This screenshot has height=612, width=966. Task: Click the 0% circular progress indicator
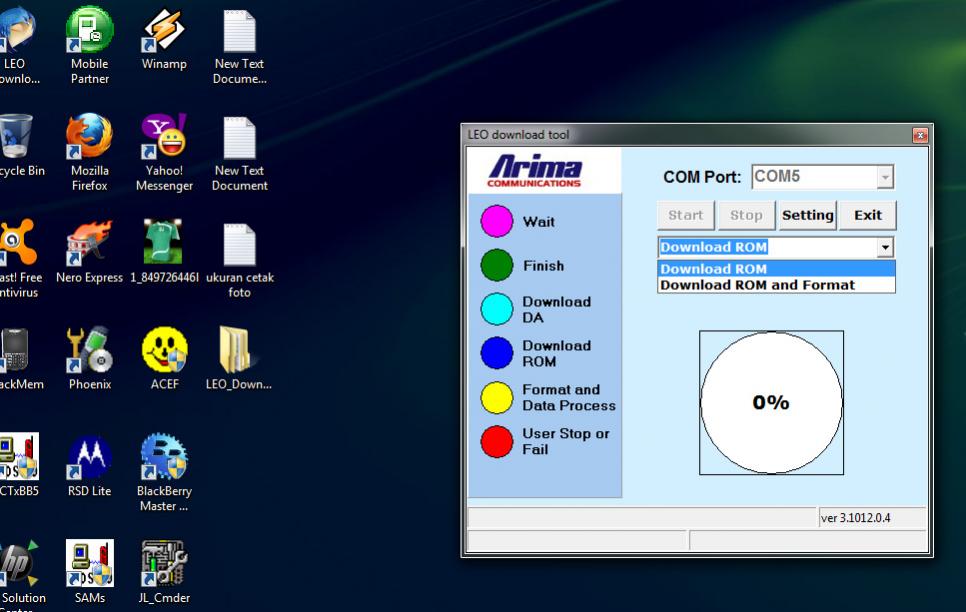(771, 402)
